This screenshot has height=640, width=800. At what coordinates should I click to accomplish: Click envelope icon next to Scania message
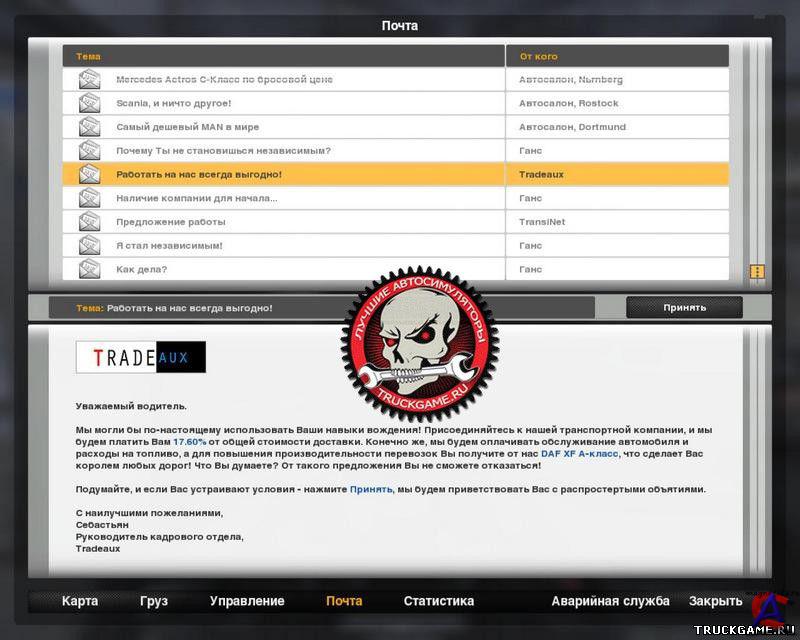pos(90,103)
